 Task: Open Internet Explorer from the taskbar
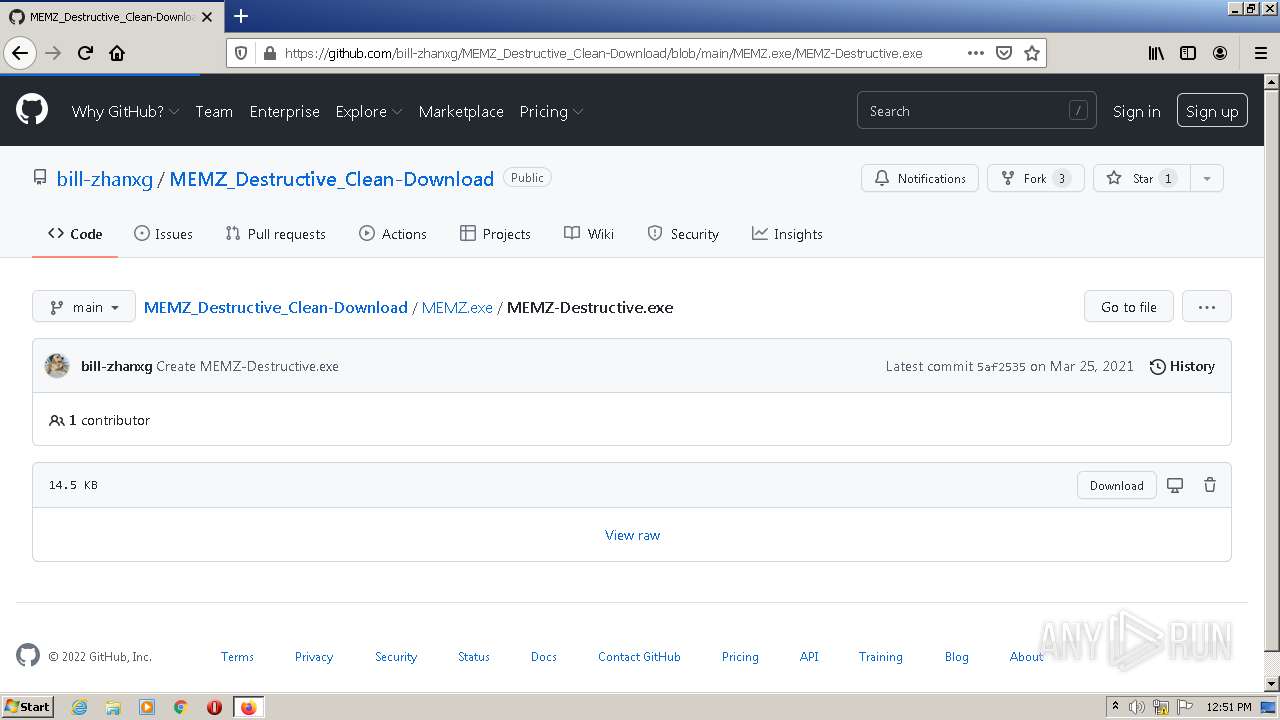(x=79, y=707)
